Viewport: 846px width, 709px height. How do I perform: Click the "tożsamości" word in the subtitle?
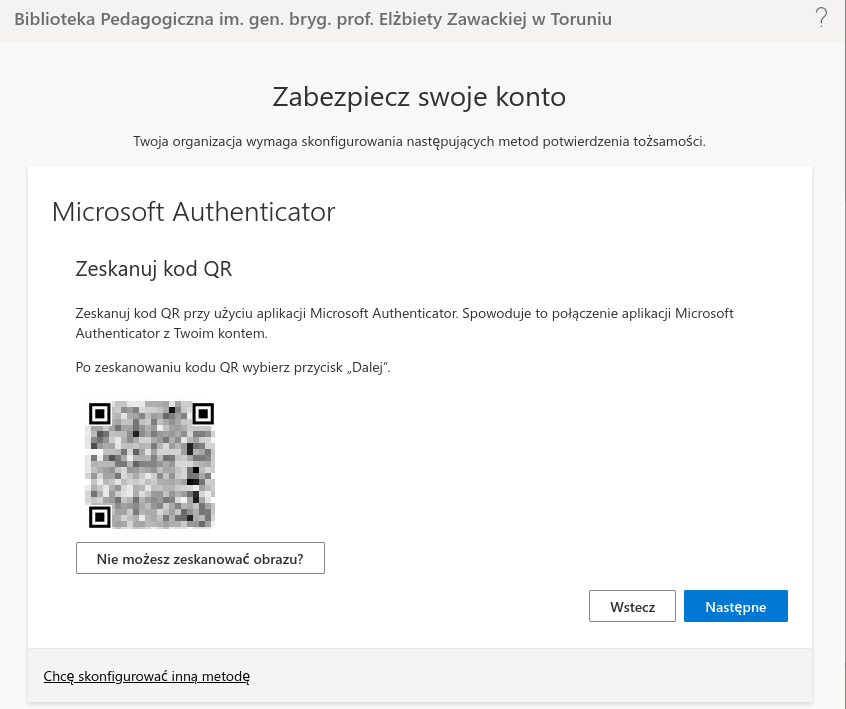(x=671, y=141)
